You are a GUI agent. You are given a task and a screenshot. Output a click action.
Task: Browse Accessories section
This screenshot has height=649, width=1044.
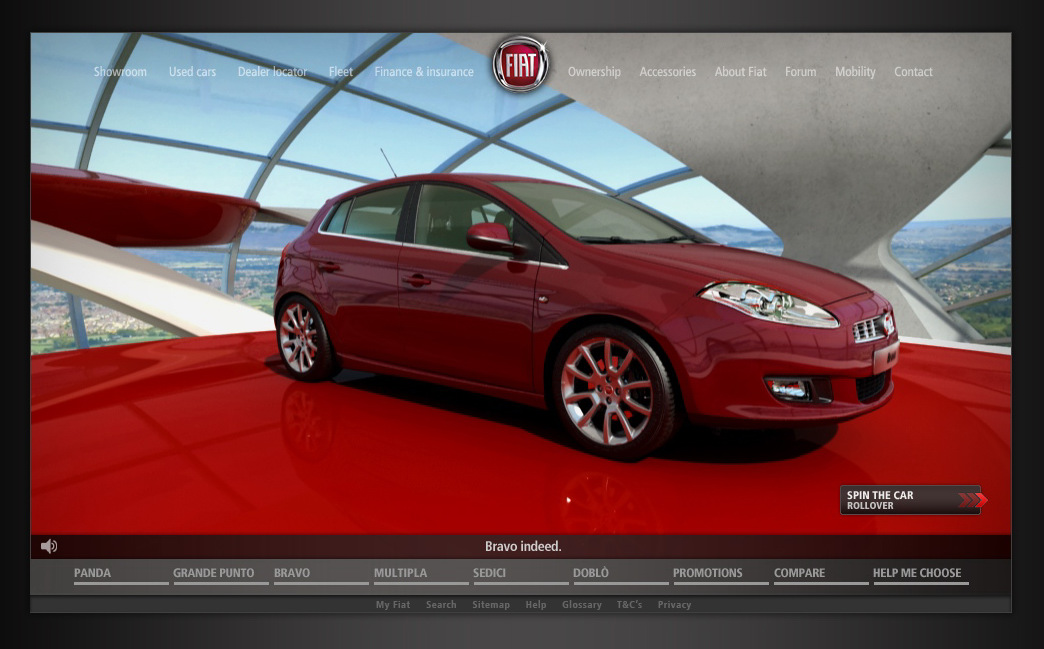(668, 71)
